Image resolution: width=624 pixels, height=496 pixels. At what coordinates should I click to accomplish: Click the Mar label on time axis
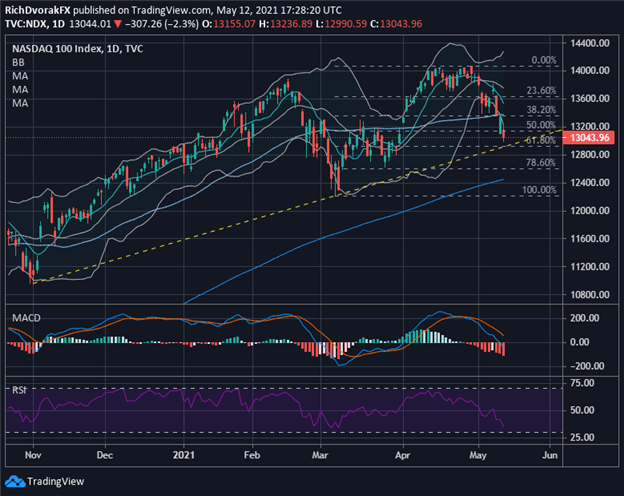(320, 455)
